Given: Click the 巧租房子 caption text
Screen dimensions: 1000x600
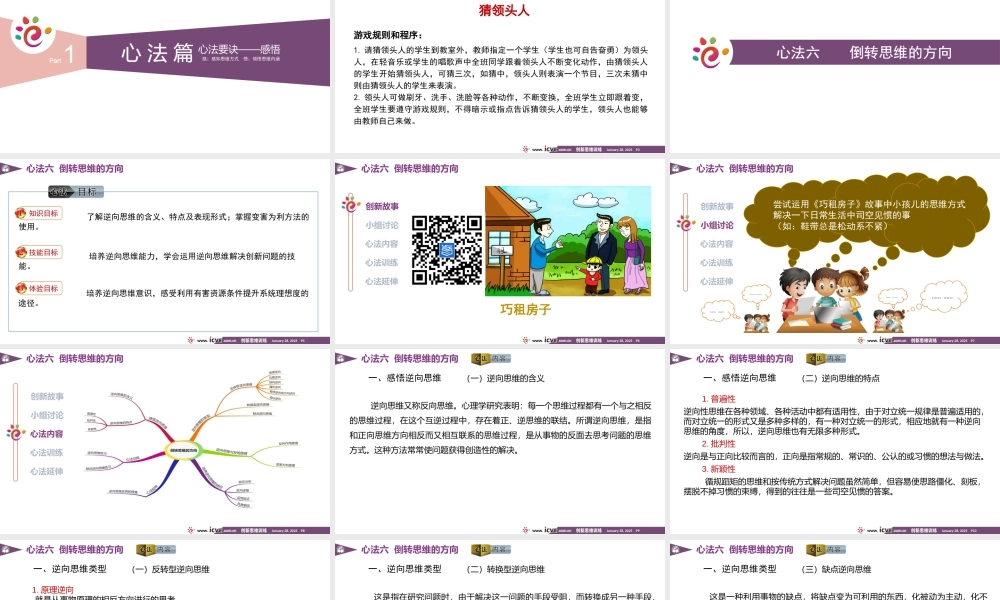Looking at the screenshot, I should tap(525, 308).
